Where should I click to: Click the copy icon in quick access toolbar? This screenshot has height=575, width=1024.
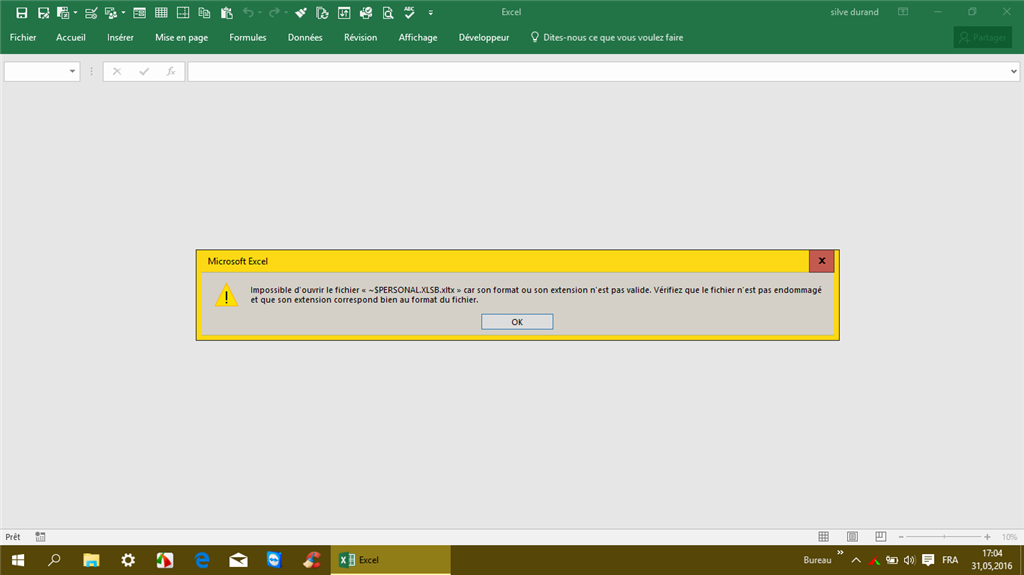coord(204,12)
